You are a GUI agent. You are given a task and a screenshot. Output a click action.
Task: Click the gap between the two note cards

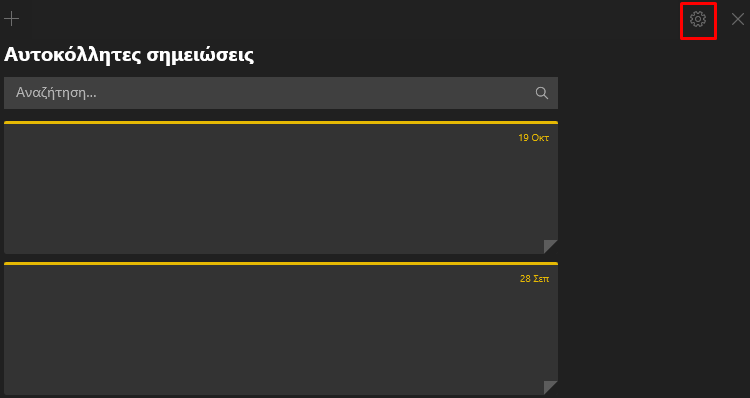(281, 258)
